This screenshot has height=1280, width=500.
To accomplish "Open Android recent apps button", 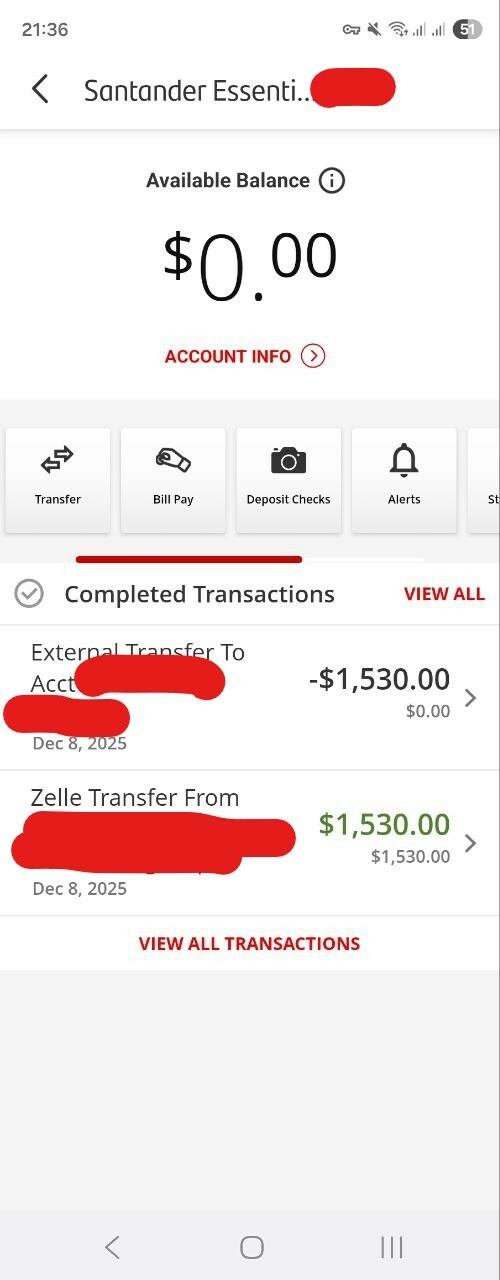I will coord(392,1246).
